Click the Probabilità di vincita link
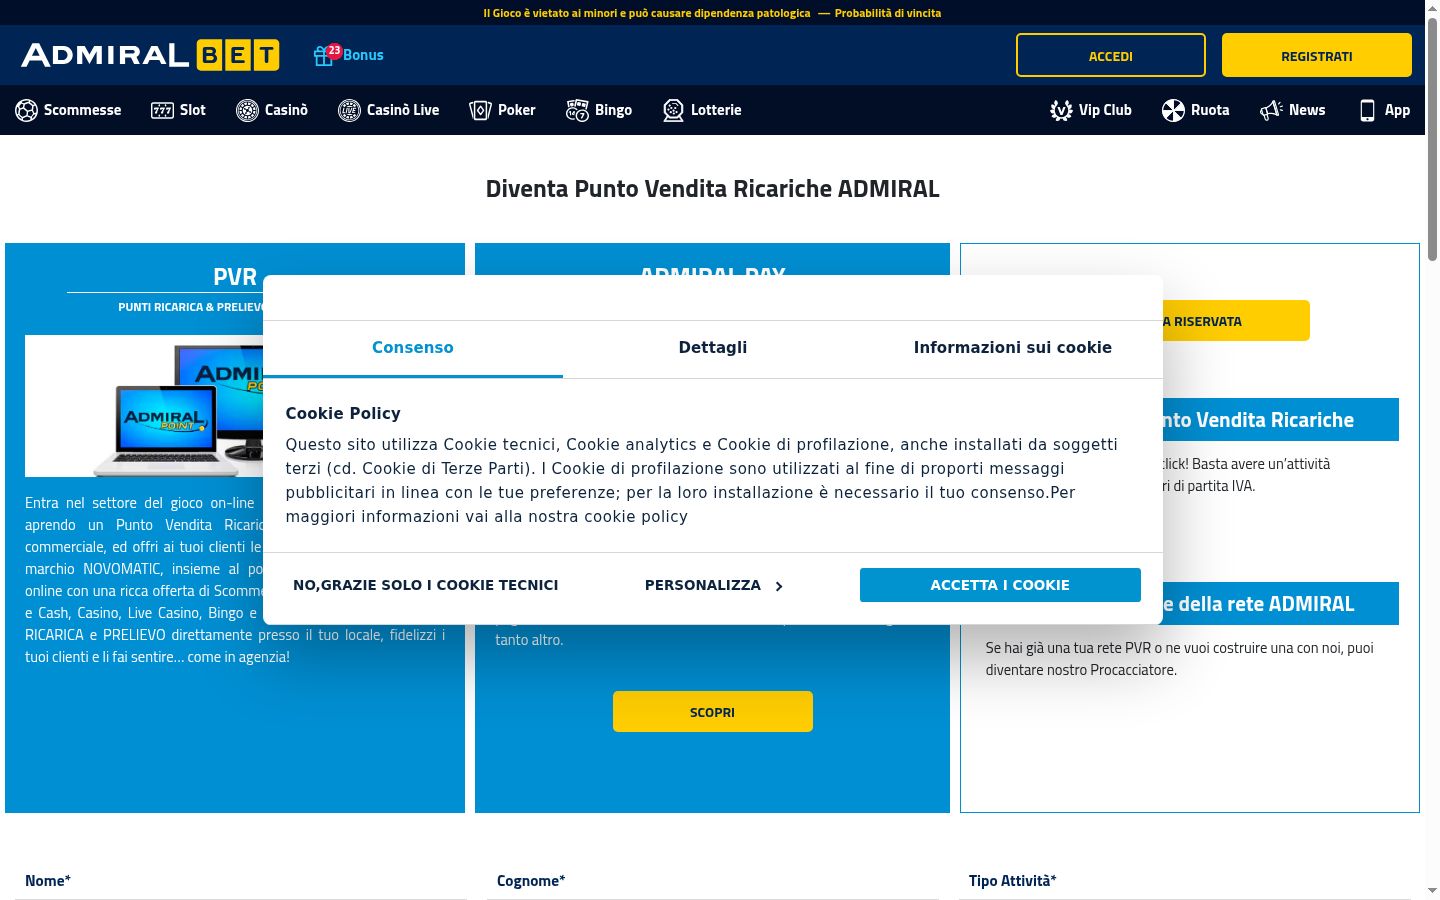Screen dimensions: 1440x900 point(888,13)
